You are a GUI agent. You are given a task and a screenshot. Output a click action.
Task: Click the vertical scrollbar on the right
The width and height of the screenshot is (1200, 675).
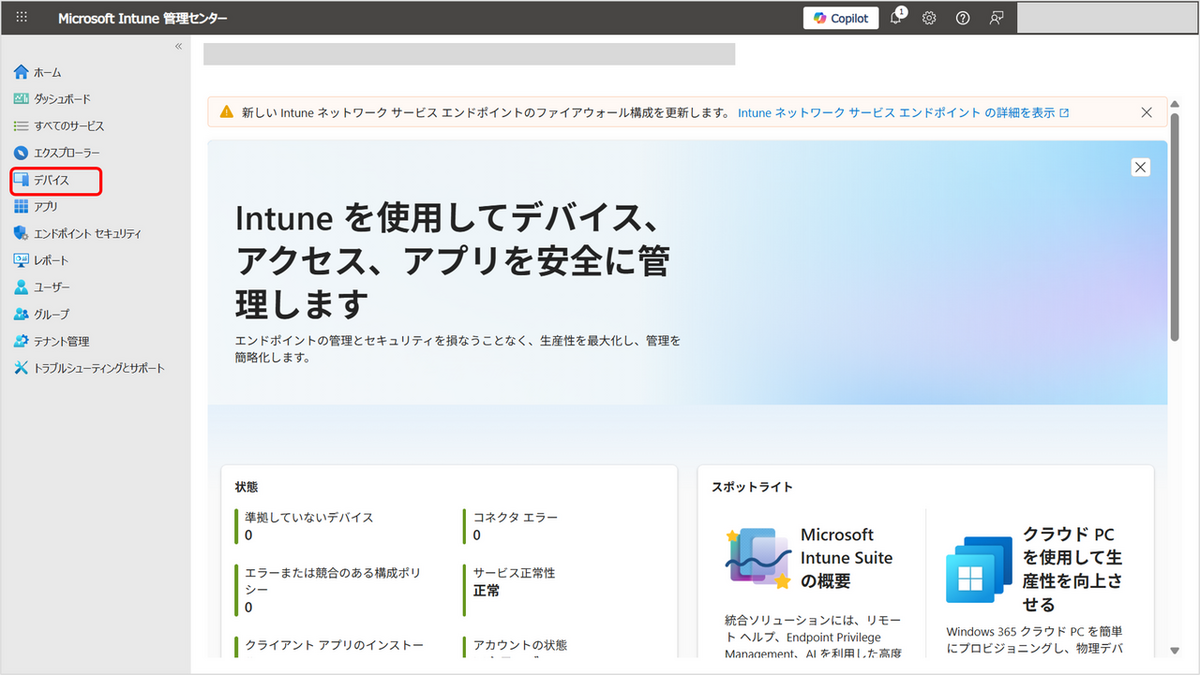coord(1175,230)
